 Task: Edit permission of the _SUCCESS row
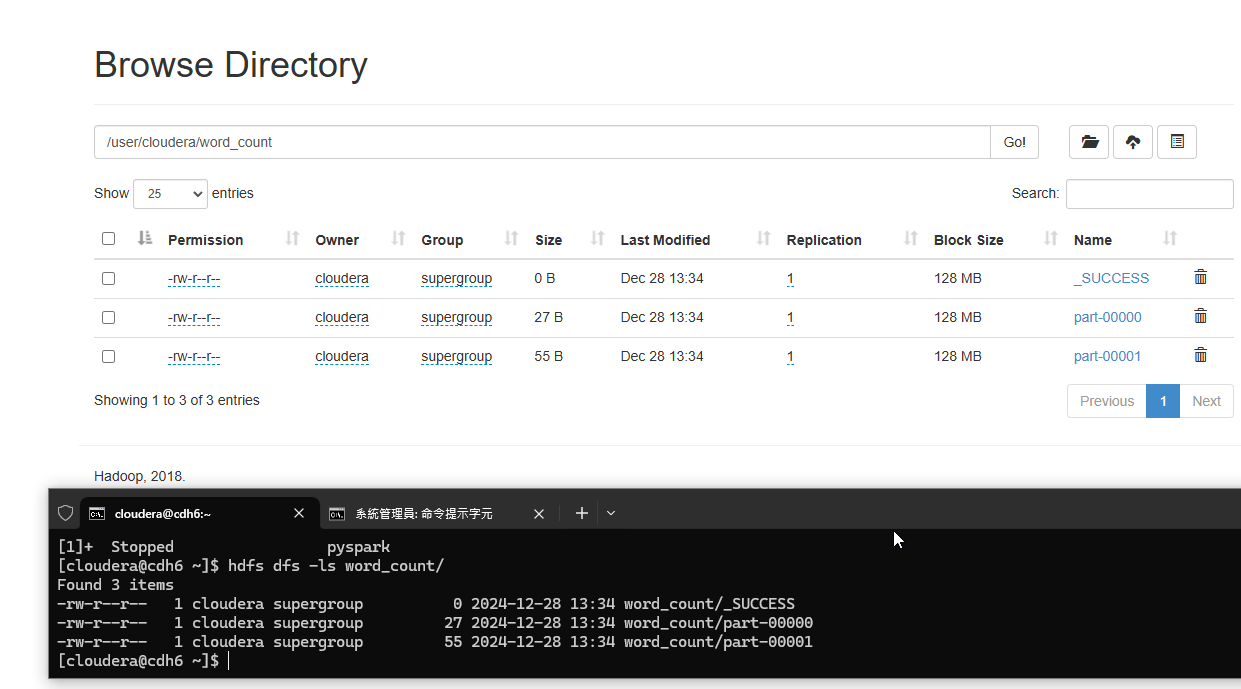tap(194, 278)
